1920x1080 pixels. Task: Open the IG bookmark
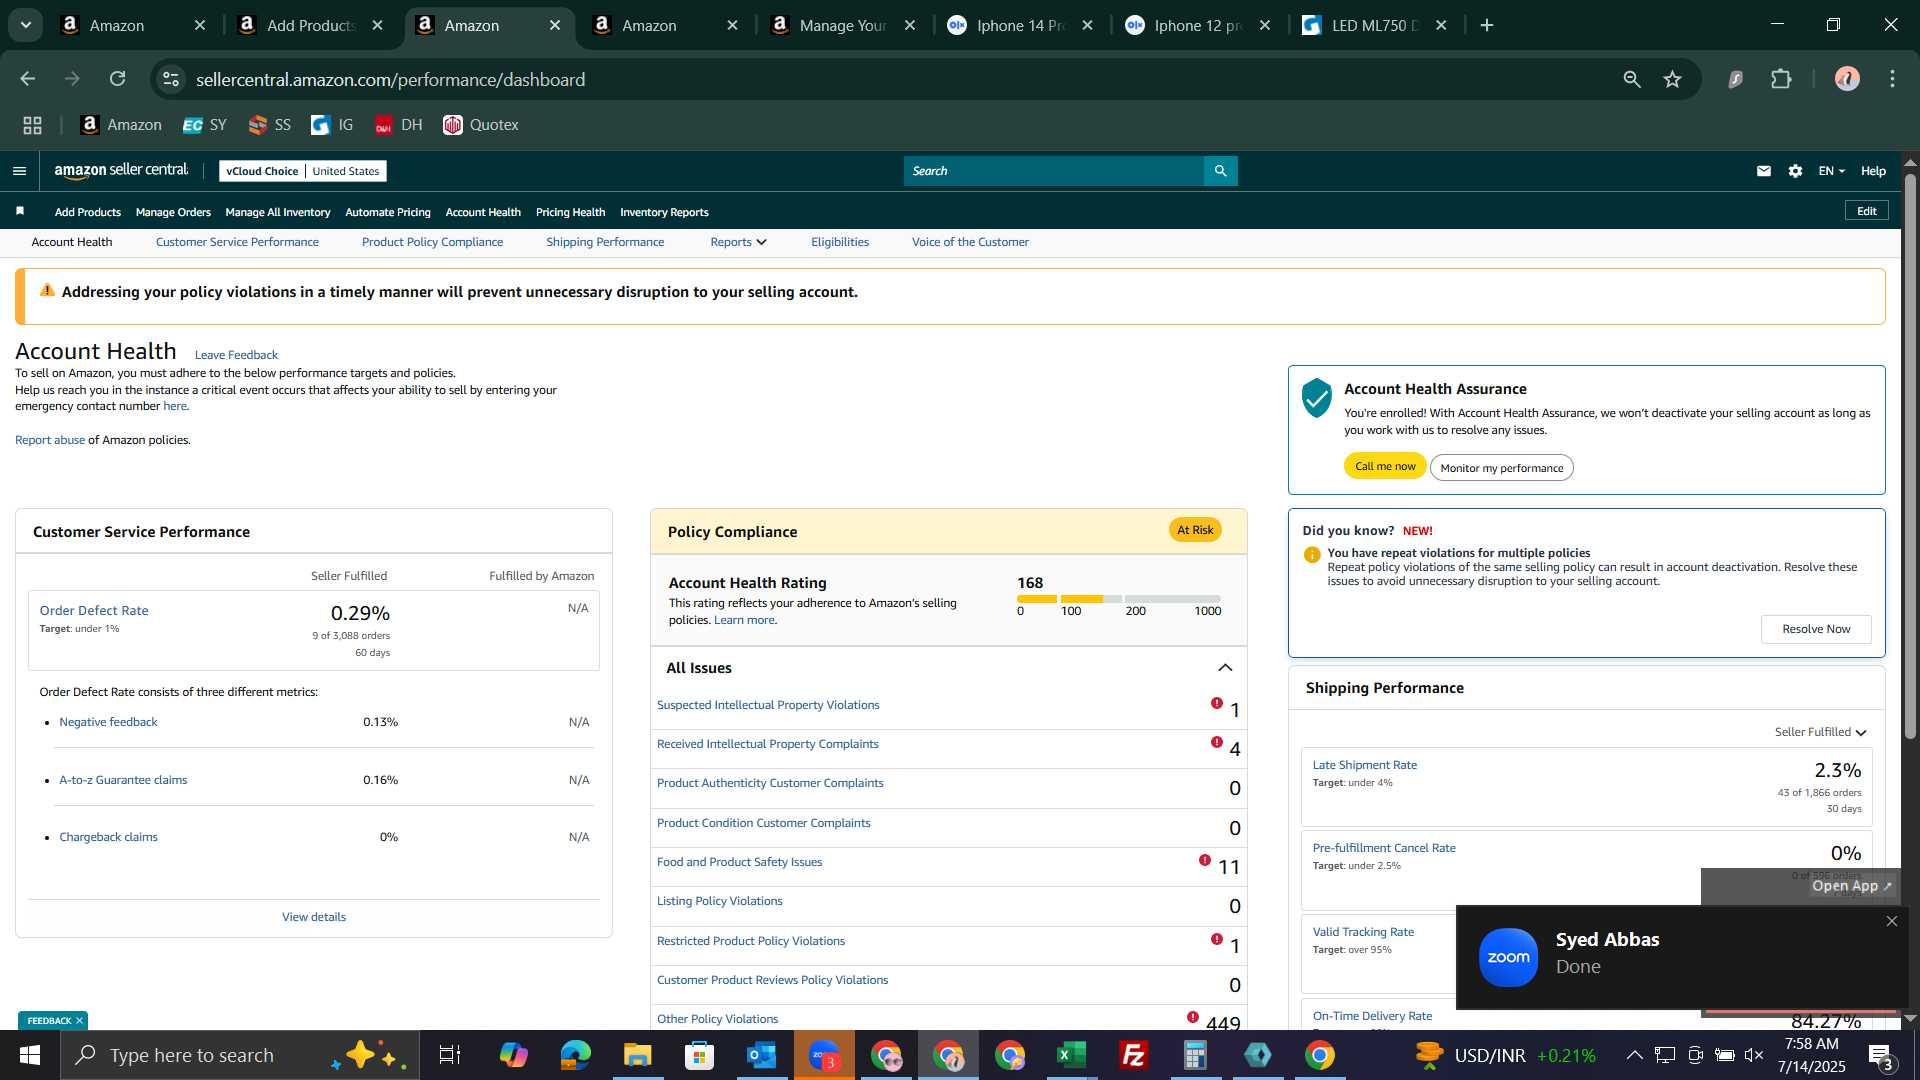point(332,125)
